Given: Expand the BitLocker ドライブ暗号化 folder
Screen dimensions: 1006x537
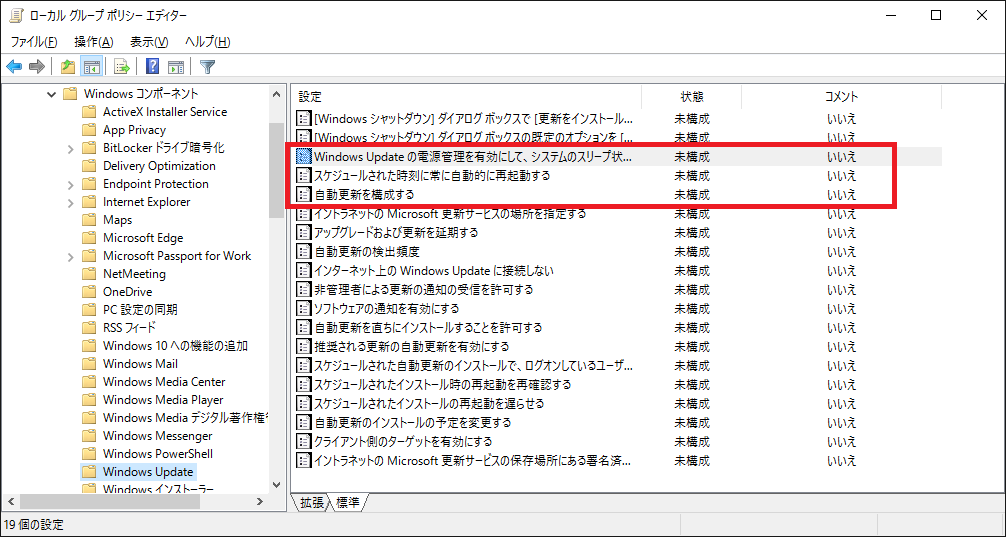Looking at the screenshot, I should [x=70, y=148].
